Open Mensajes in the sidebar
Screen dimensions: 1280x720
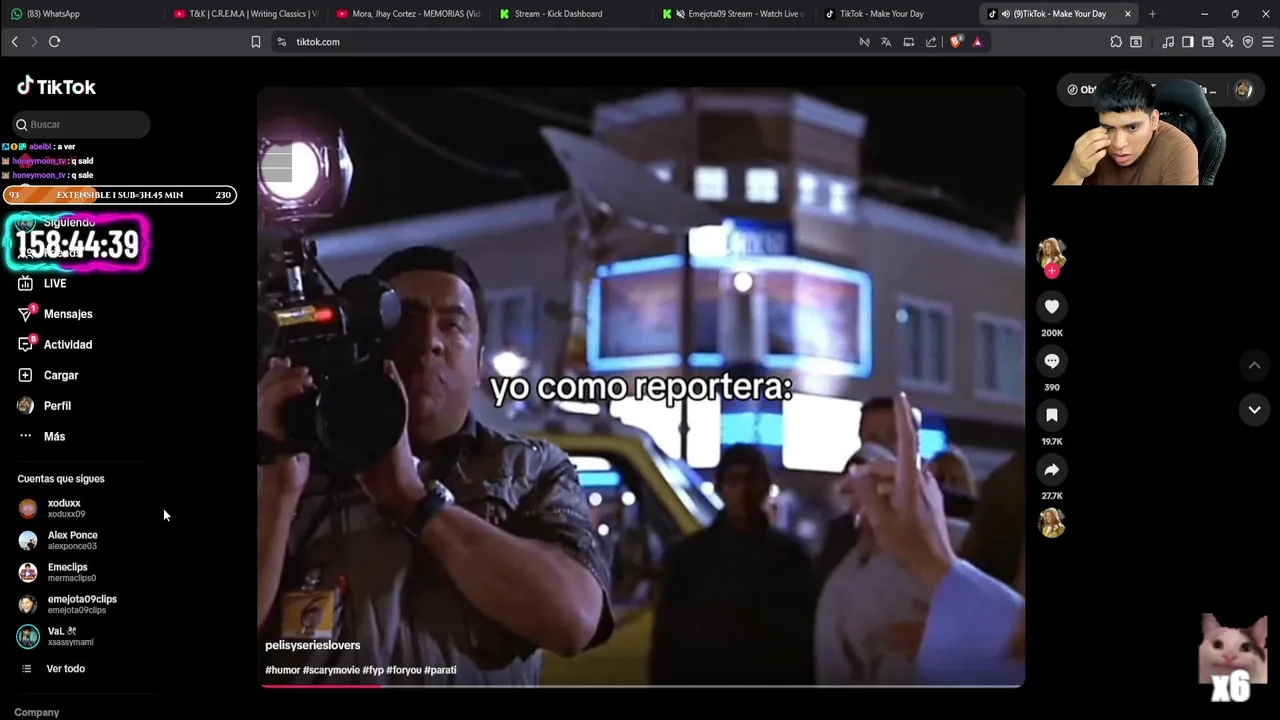68,314
